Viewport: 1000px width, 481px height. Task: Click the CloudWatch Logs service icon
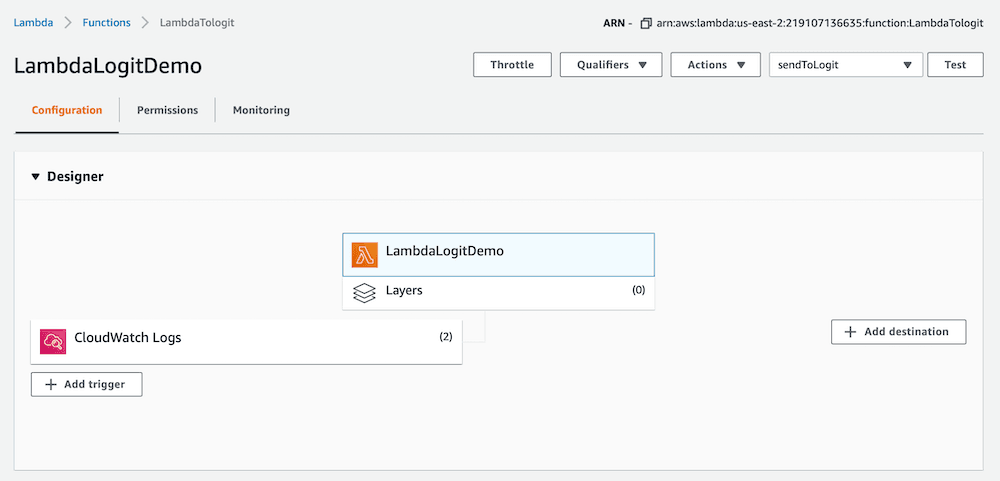53,341
